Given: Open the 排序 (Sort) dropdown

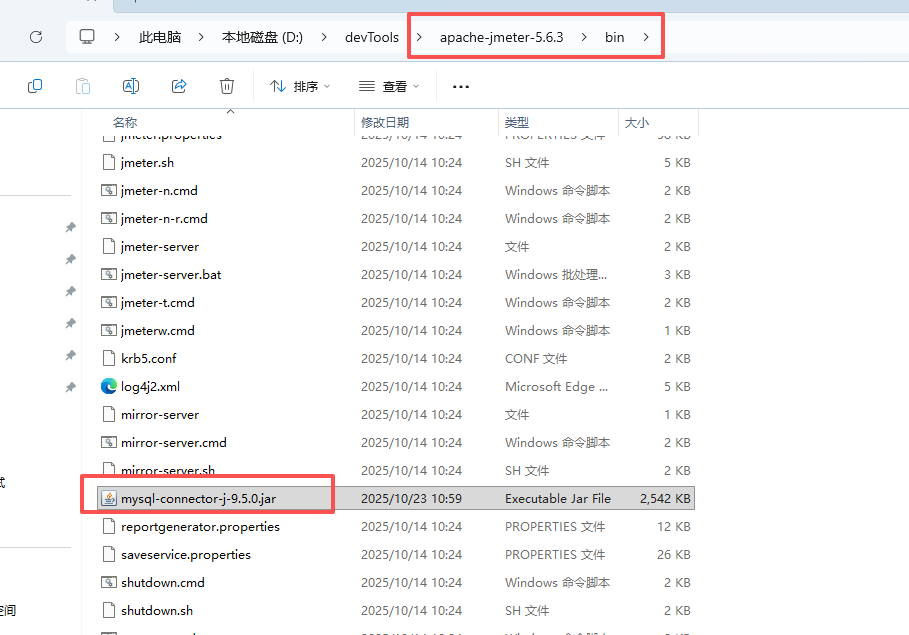Looking at the screenshot, I should tap(300, 86).
